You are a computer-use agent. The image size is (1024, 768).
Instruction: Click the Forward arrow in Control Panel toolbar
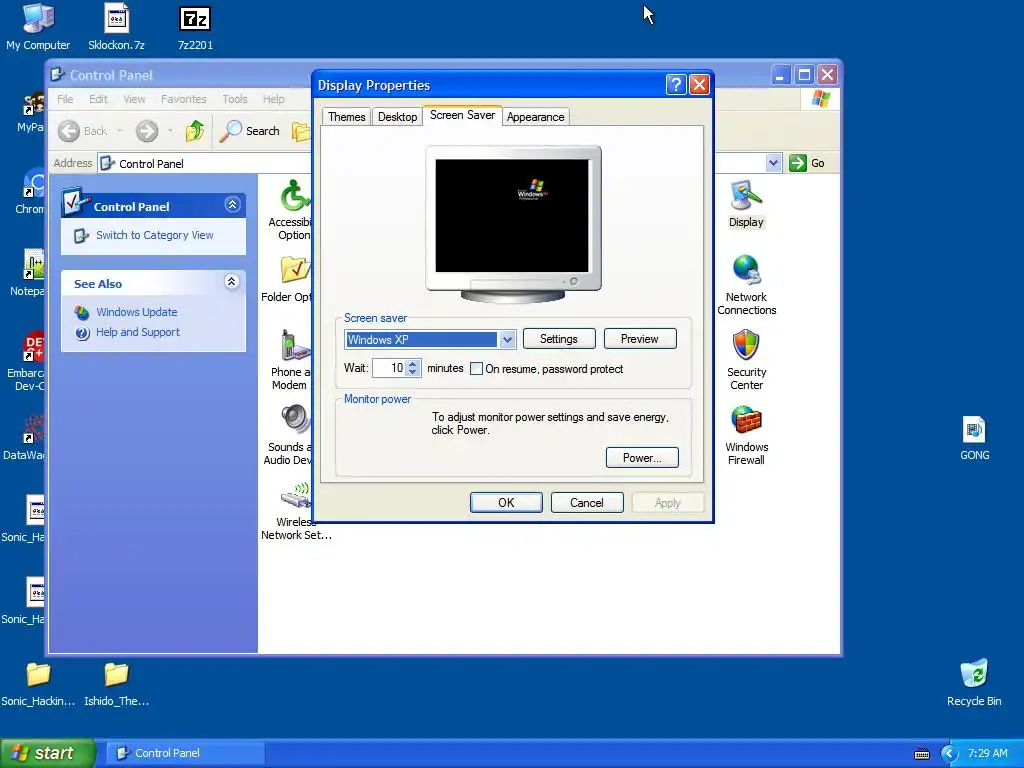pos(147,131)
